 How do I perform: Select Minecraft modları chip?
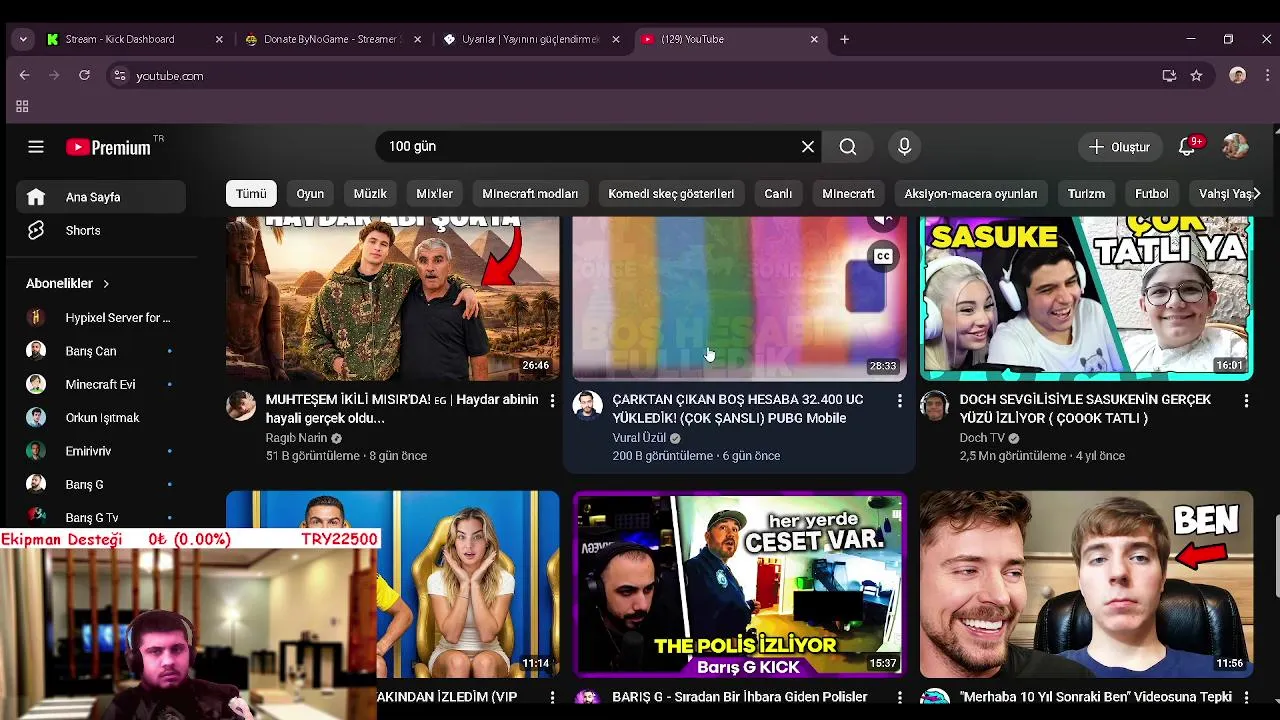coord(530,193)
